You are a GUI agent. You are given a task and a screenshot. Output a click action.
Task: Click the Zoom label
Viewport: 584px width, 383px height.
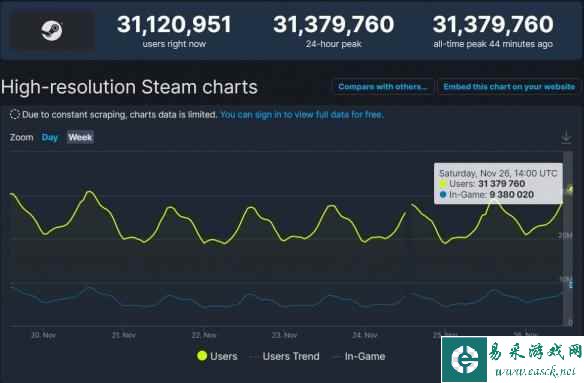22,137
